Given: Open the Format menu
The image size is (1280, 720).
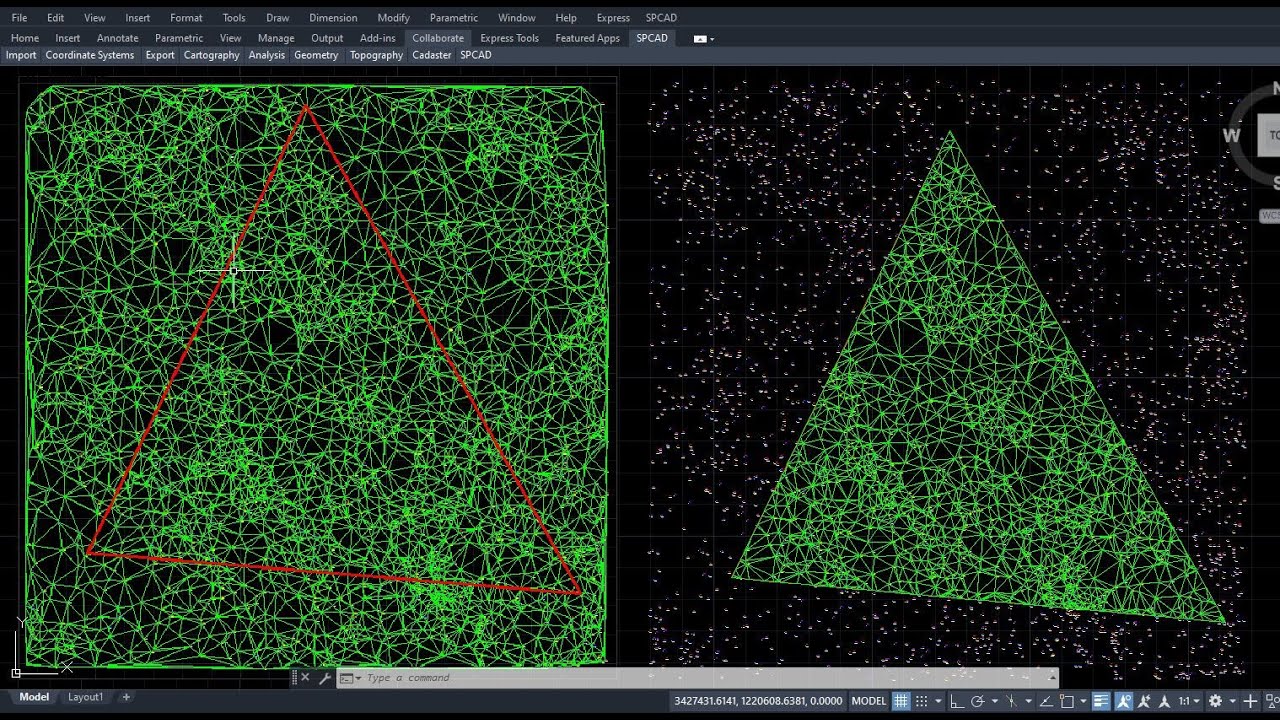Looking at the screenshot, I should (186, 18).
